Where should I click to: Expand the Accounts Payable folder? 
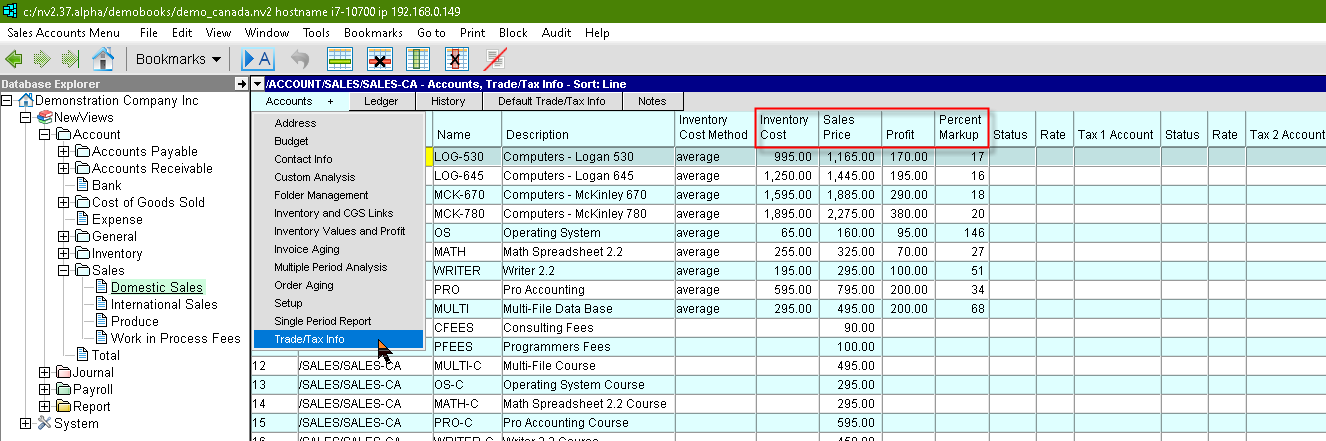click(x=63, y=152)
